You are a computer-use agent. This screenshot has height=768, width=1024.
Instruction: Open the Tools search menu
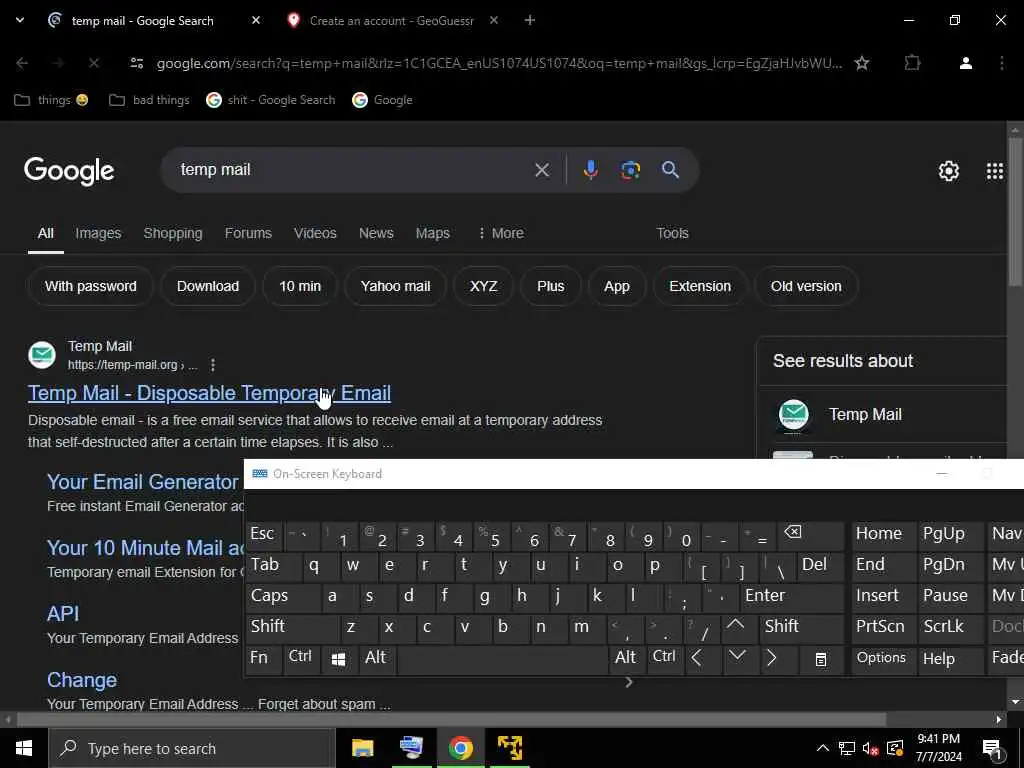point(672,233)
